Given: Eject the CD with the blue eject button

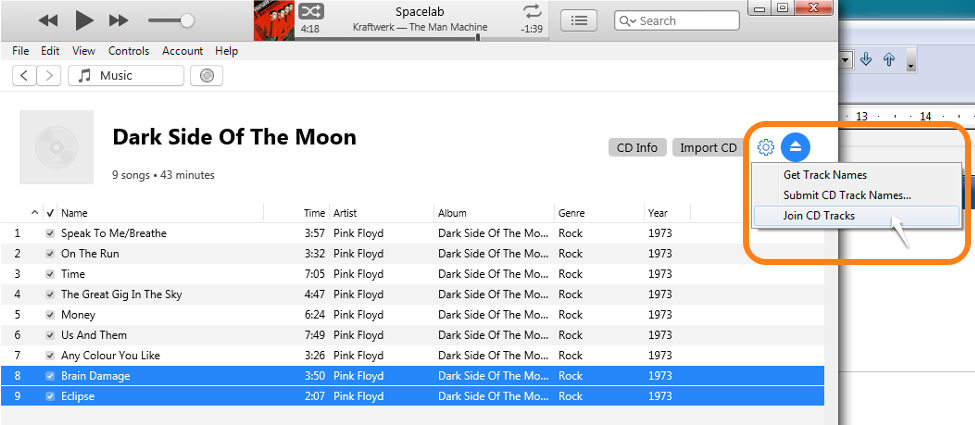Looking at the screenshot, I should pyautogui.click(x=795, y=147).
